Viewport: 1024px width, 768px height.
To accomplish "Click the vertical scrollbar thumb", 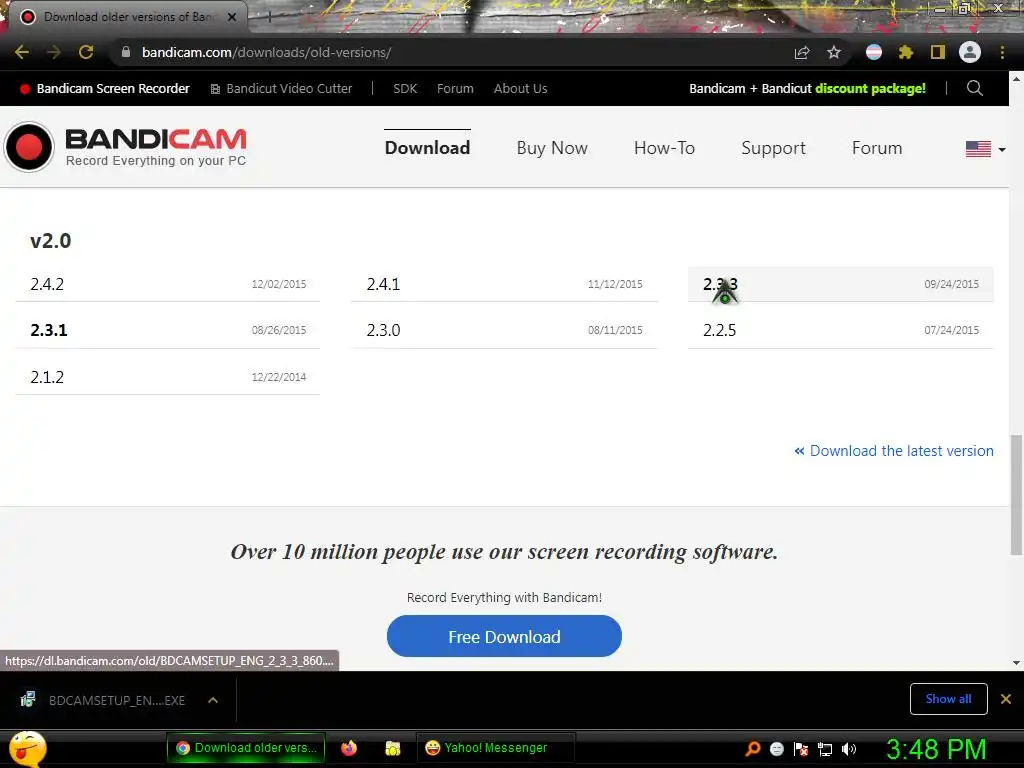I will [x=1016, y=494].
